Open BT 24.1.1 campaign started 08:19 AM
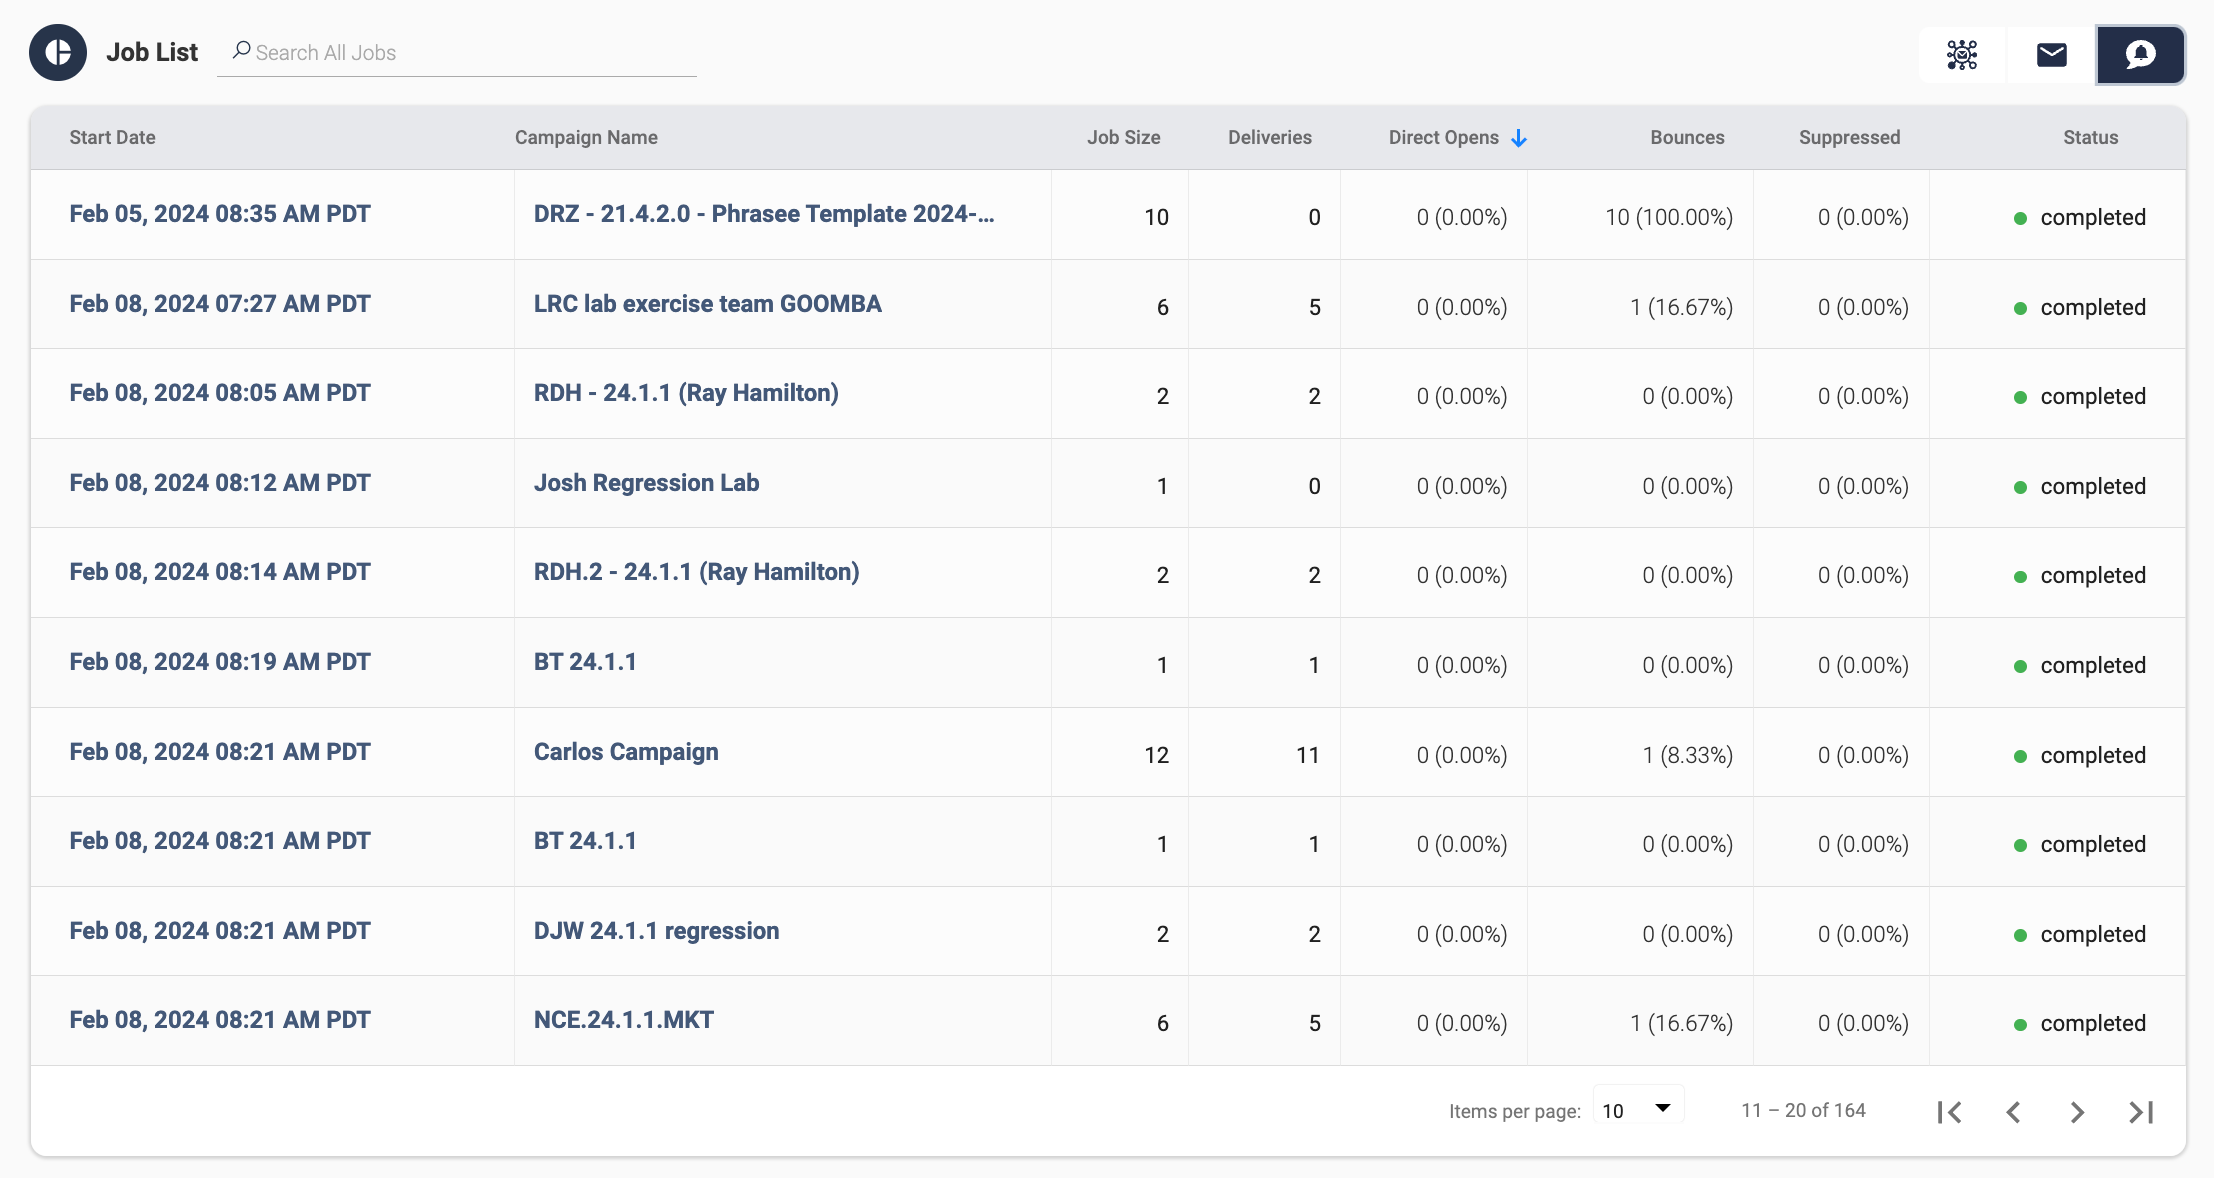 585,662
